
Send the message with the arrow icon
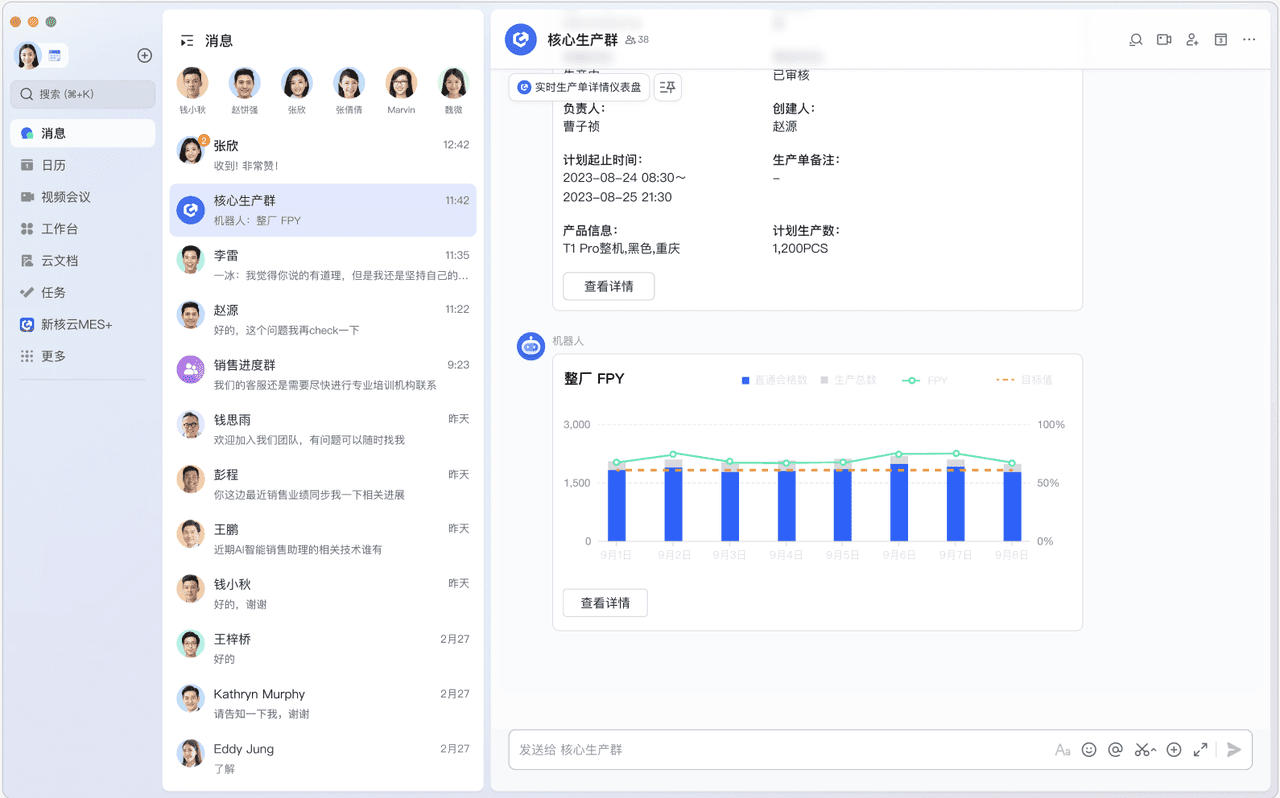click(x=1234, y=750)
